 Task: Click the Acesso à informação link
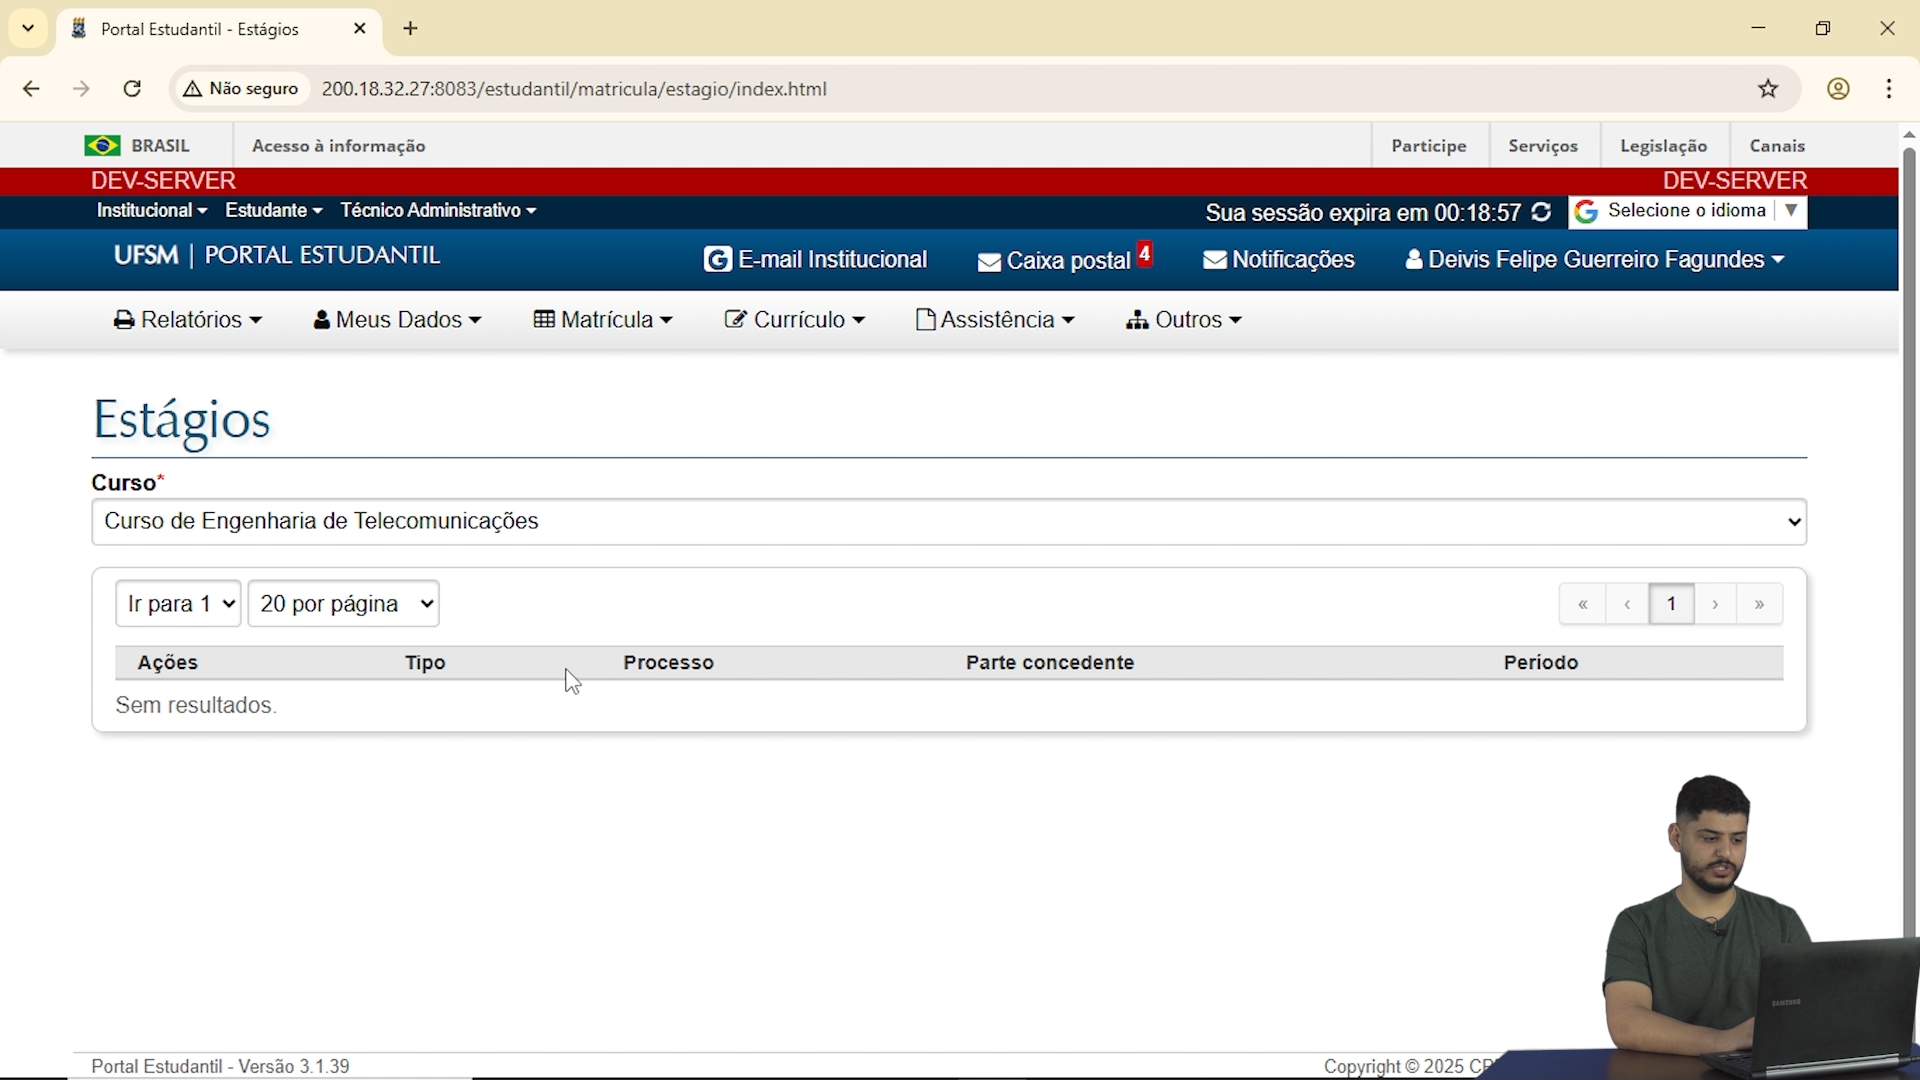(338, 146)
